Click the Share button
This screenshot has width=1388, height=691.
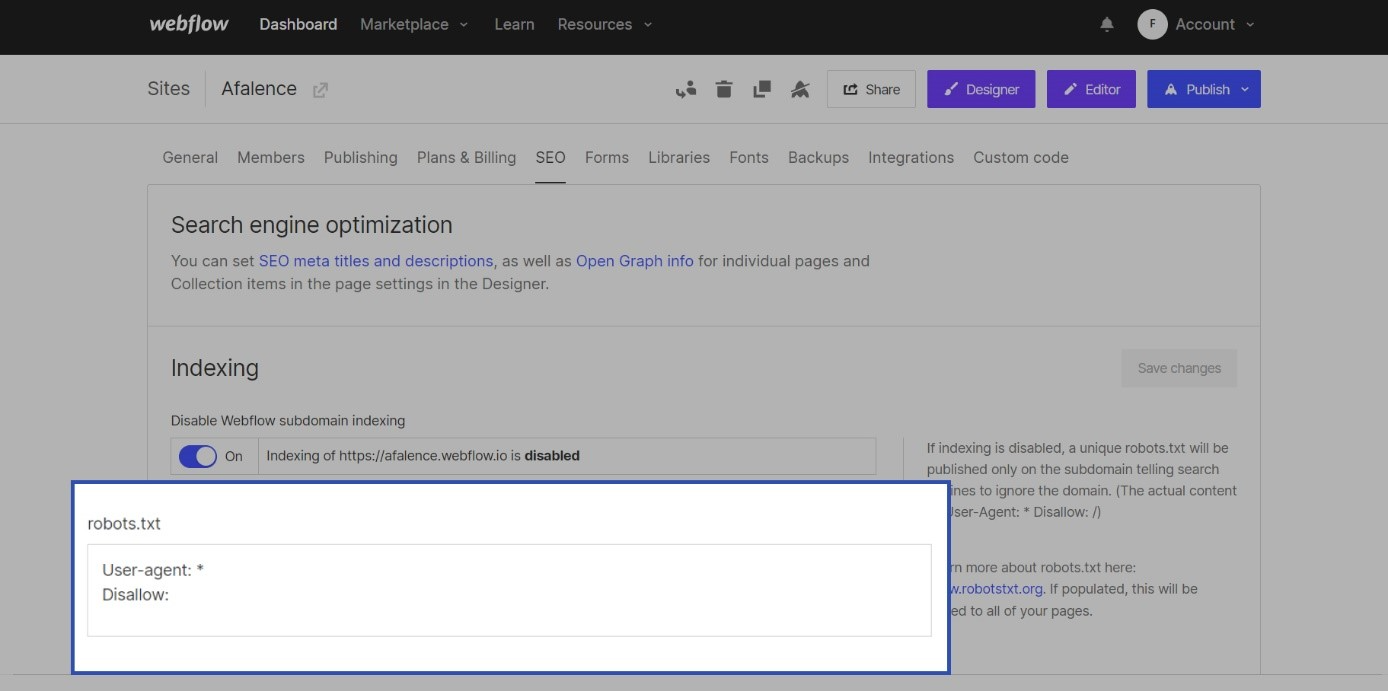871,89
